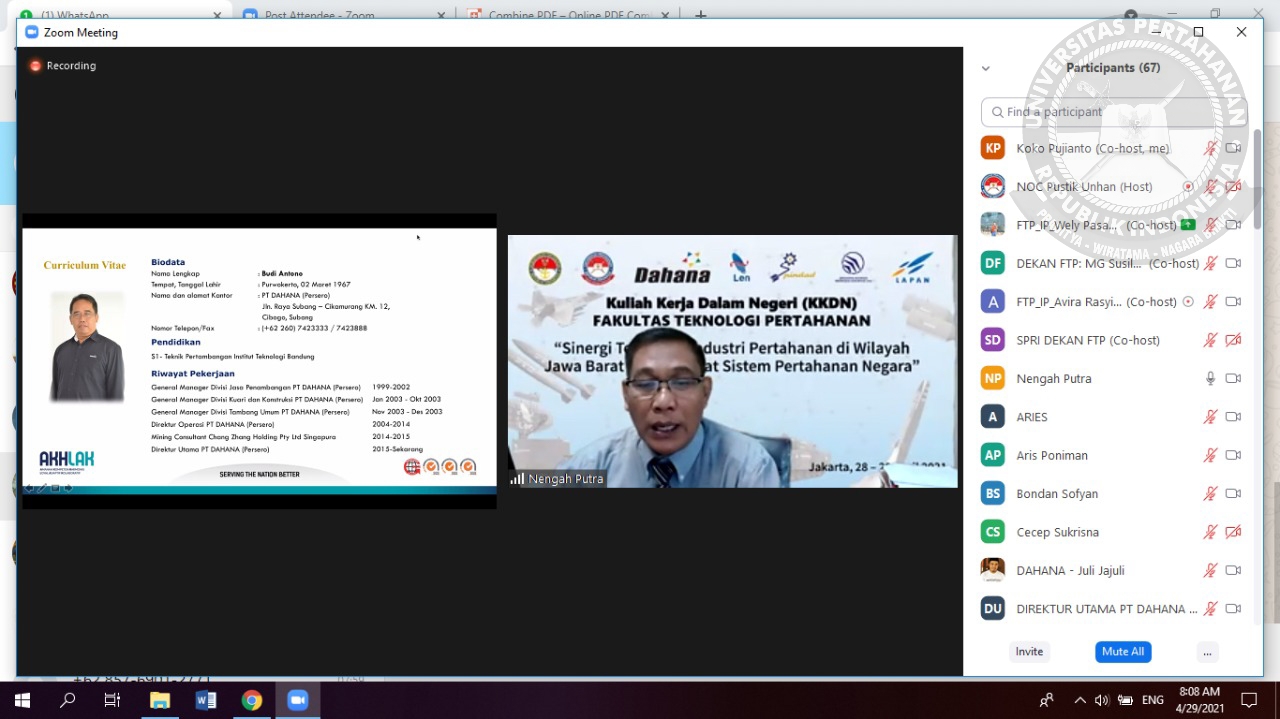
Task: Click muted mic icon for DEKAN FTP
Action: click(1210, 263)
